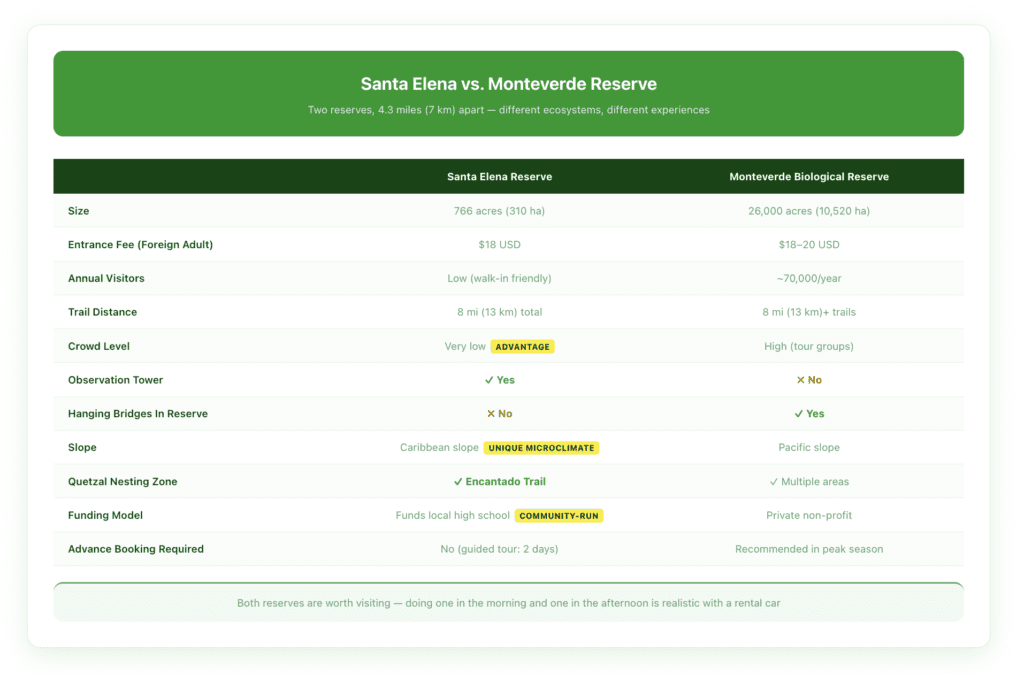The image size is (1024, 674).
Task: Click the Advance Booking Required row label
Action: tap(135, 549)
